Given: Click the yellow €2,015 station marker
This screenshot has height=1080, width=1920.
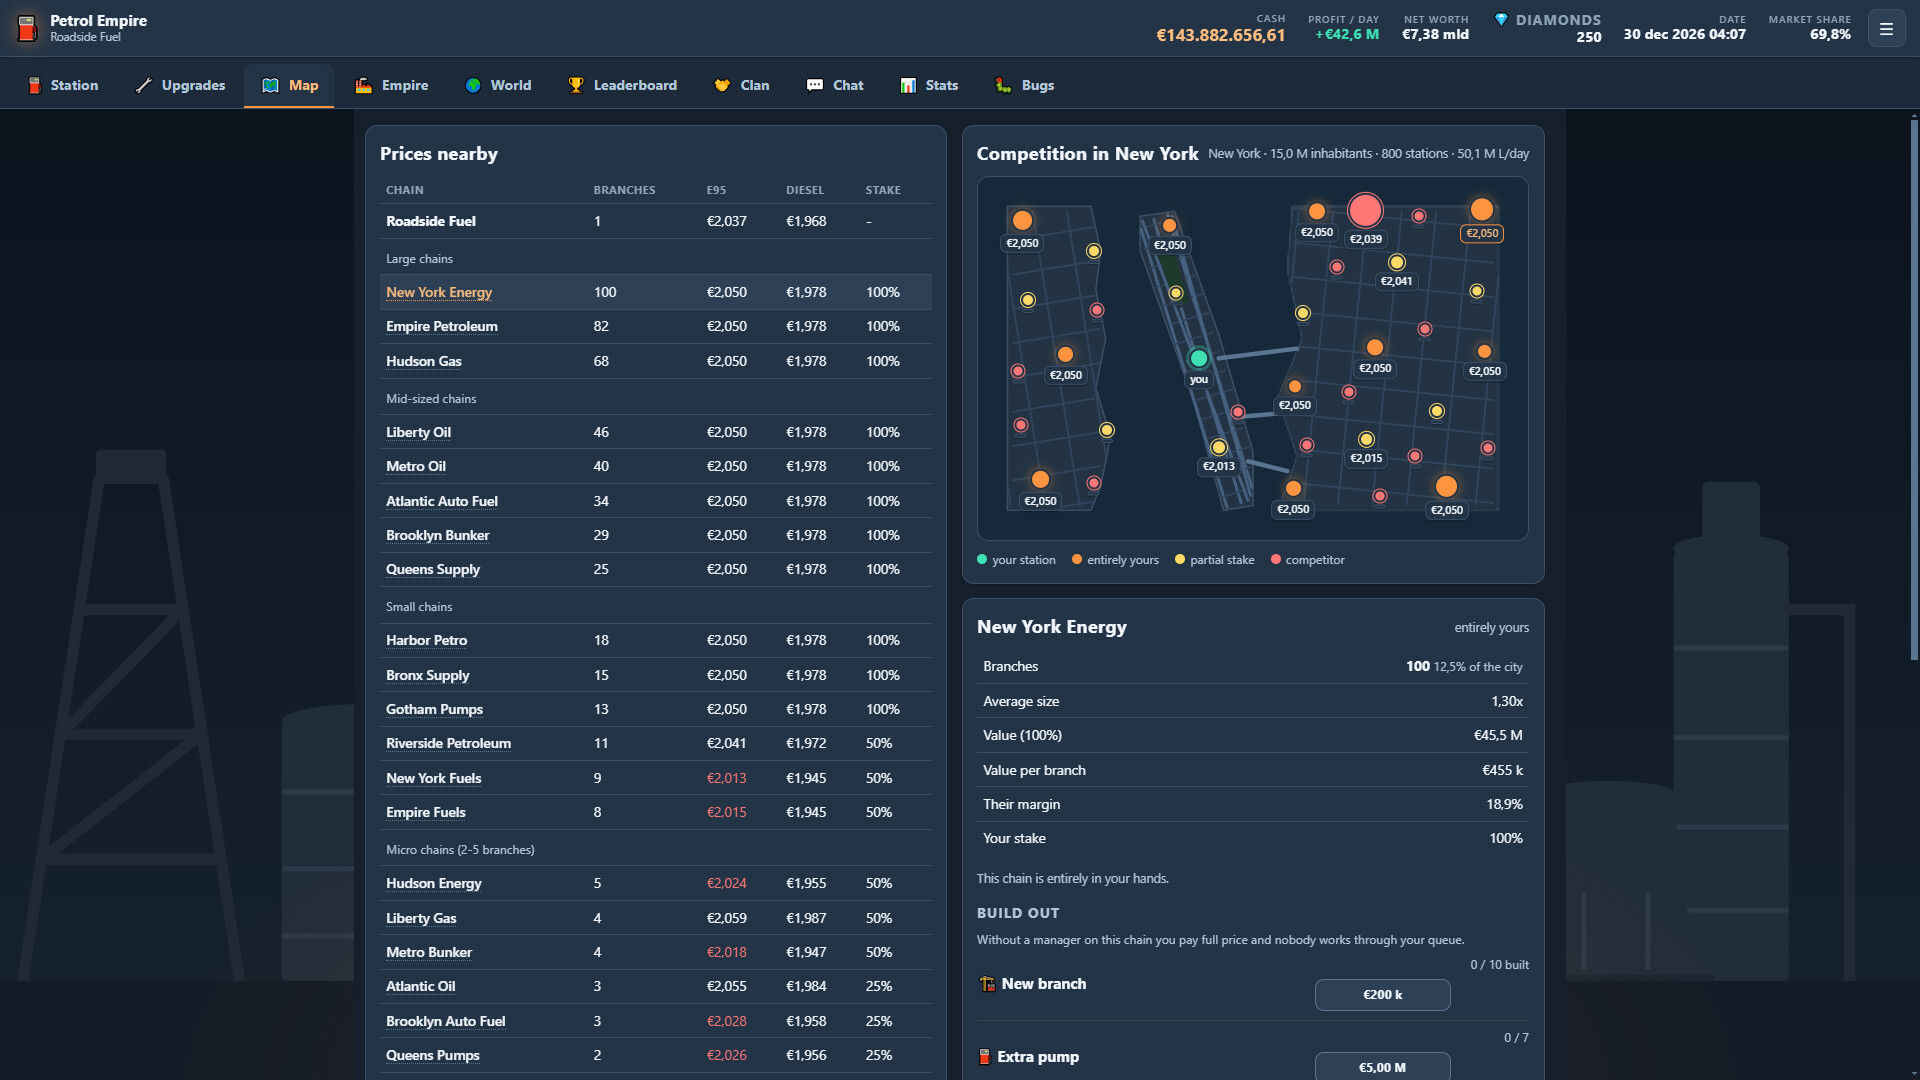Looking at the screenshot, I should coord(1367,440).
